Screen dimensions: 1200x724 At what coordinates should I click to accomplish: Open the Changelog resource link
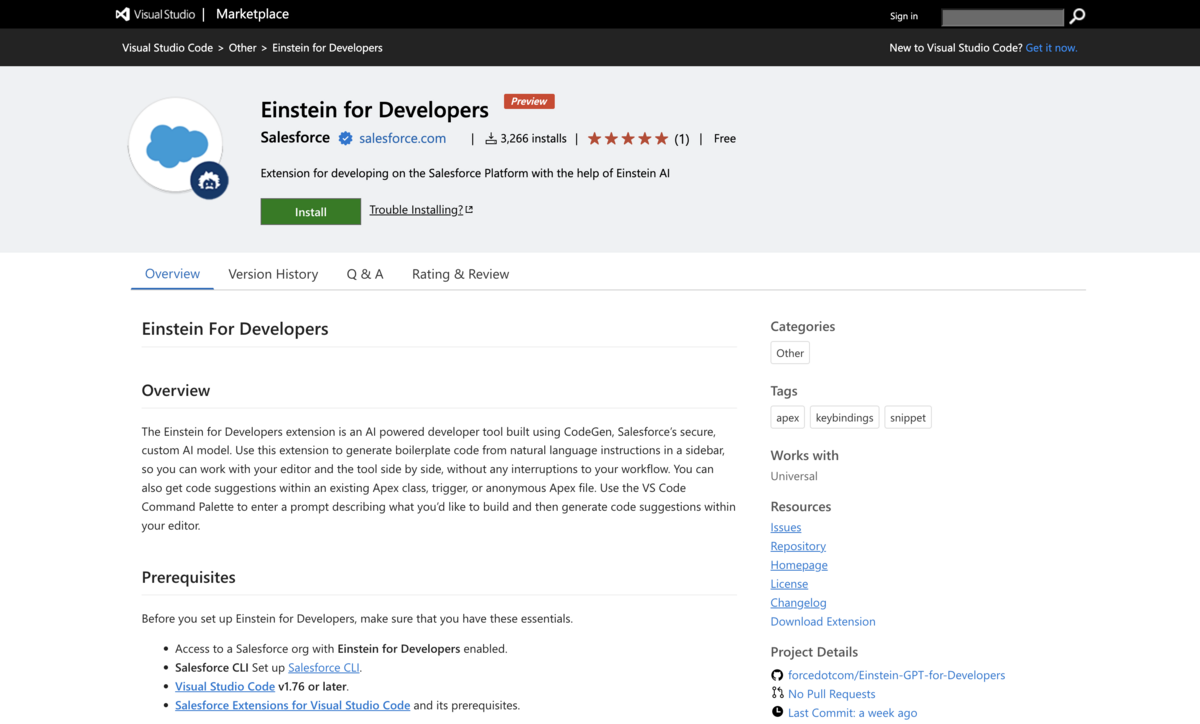(798, 602)
